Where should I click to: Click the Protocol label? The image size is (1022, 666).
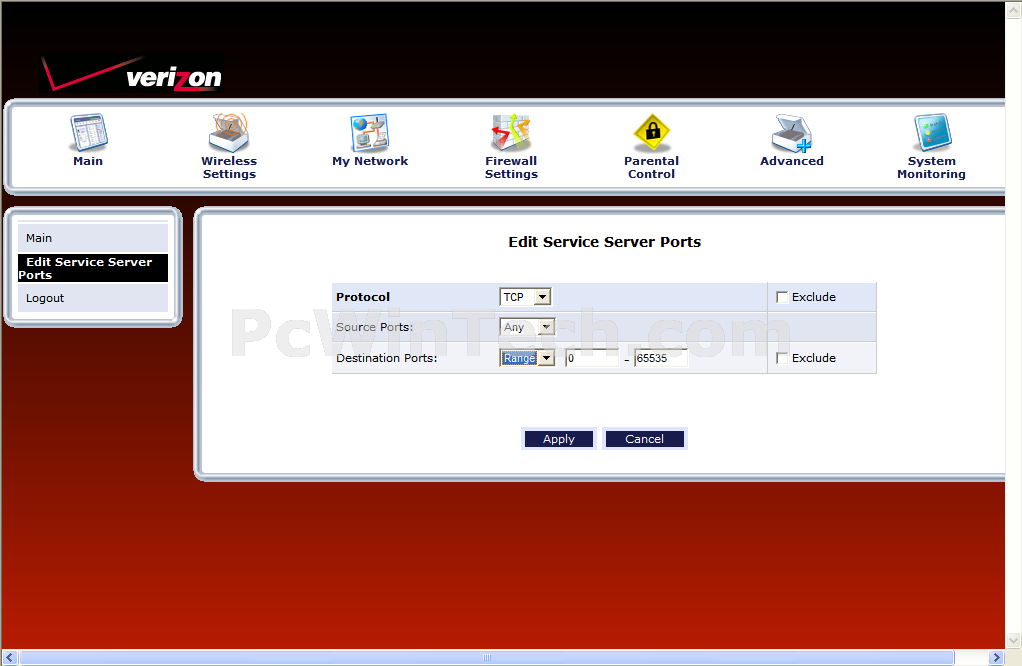363,297
